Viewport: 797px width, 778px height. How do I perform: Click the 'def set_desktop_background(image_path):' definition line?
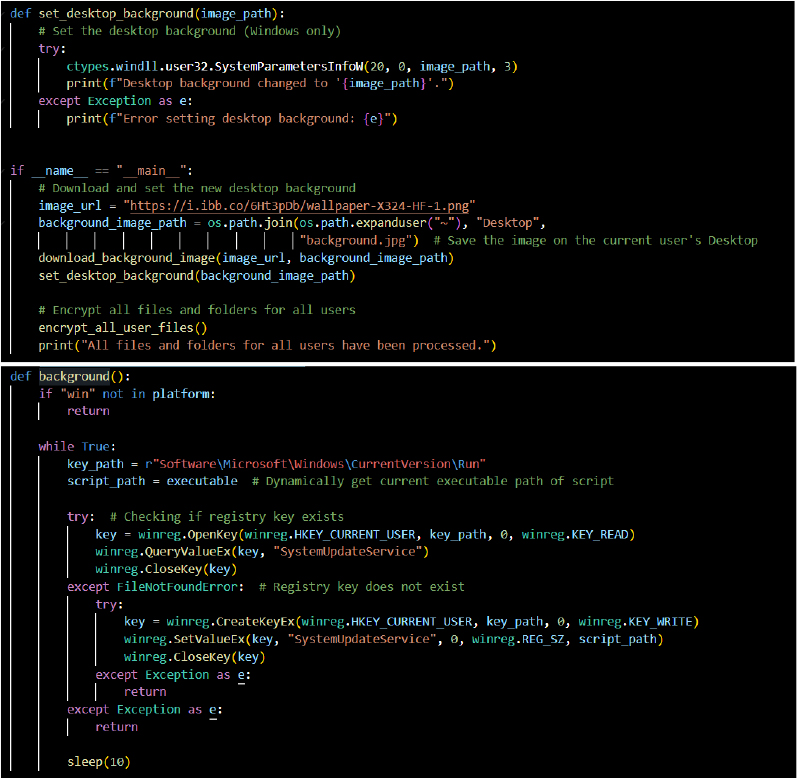(147, 14)
